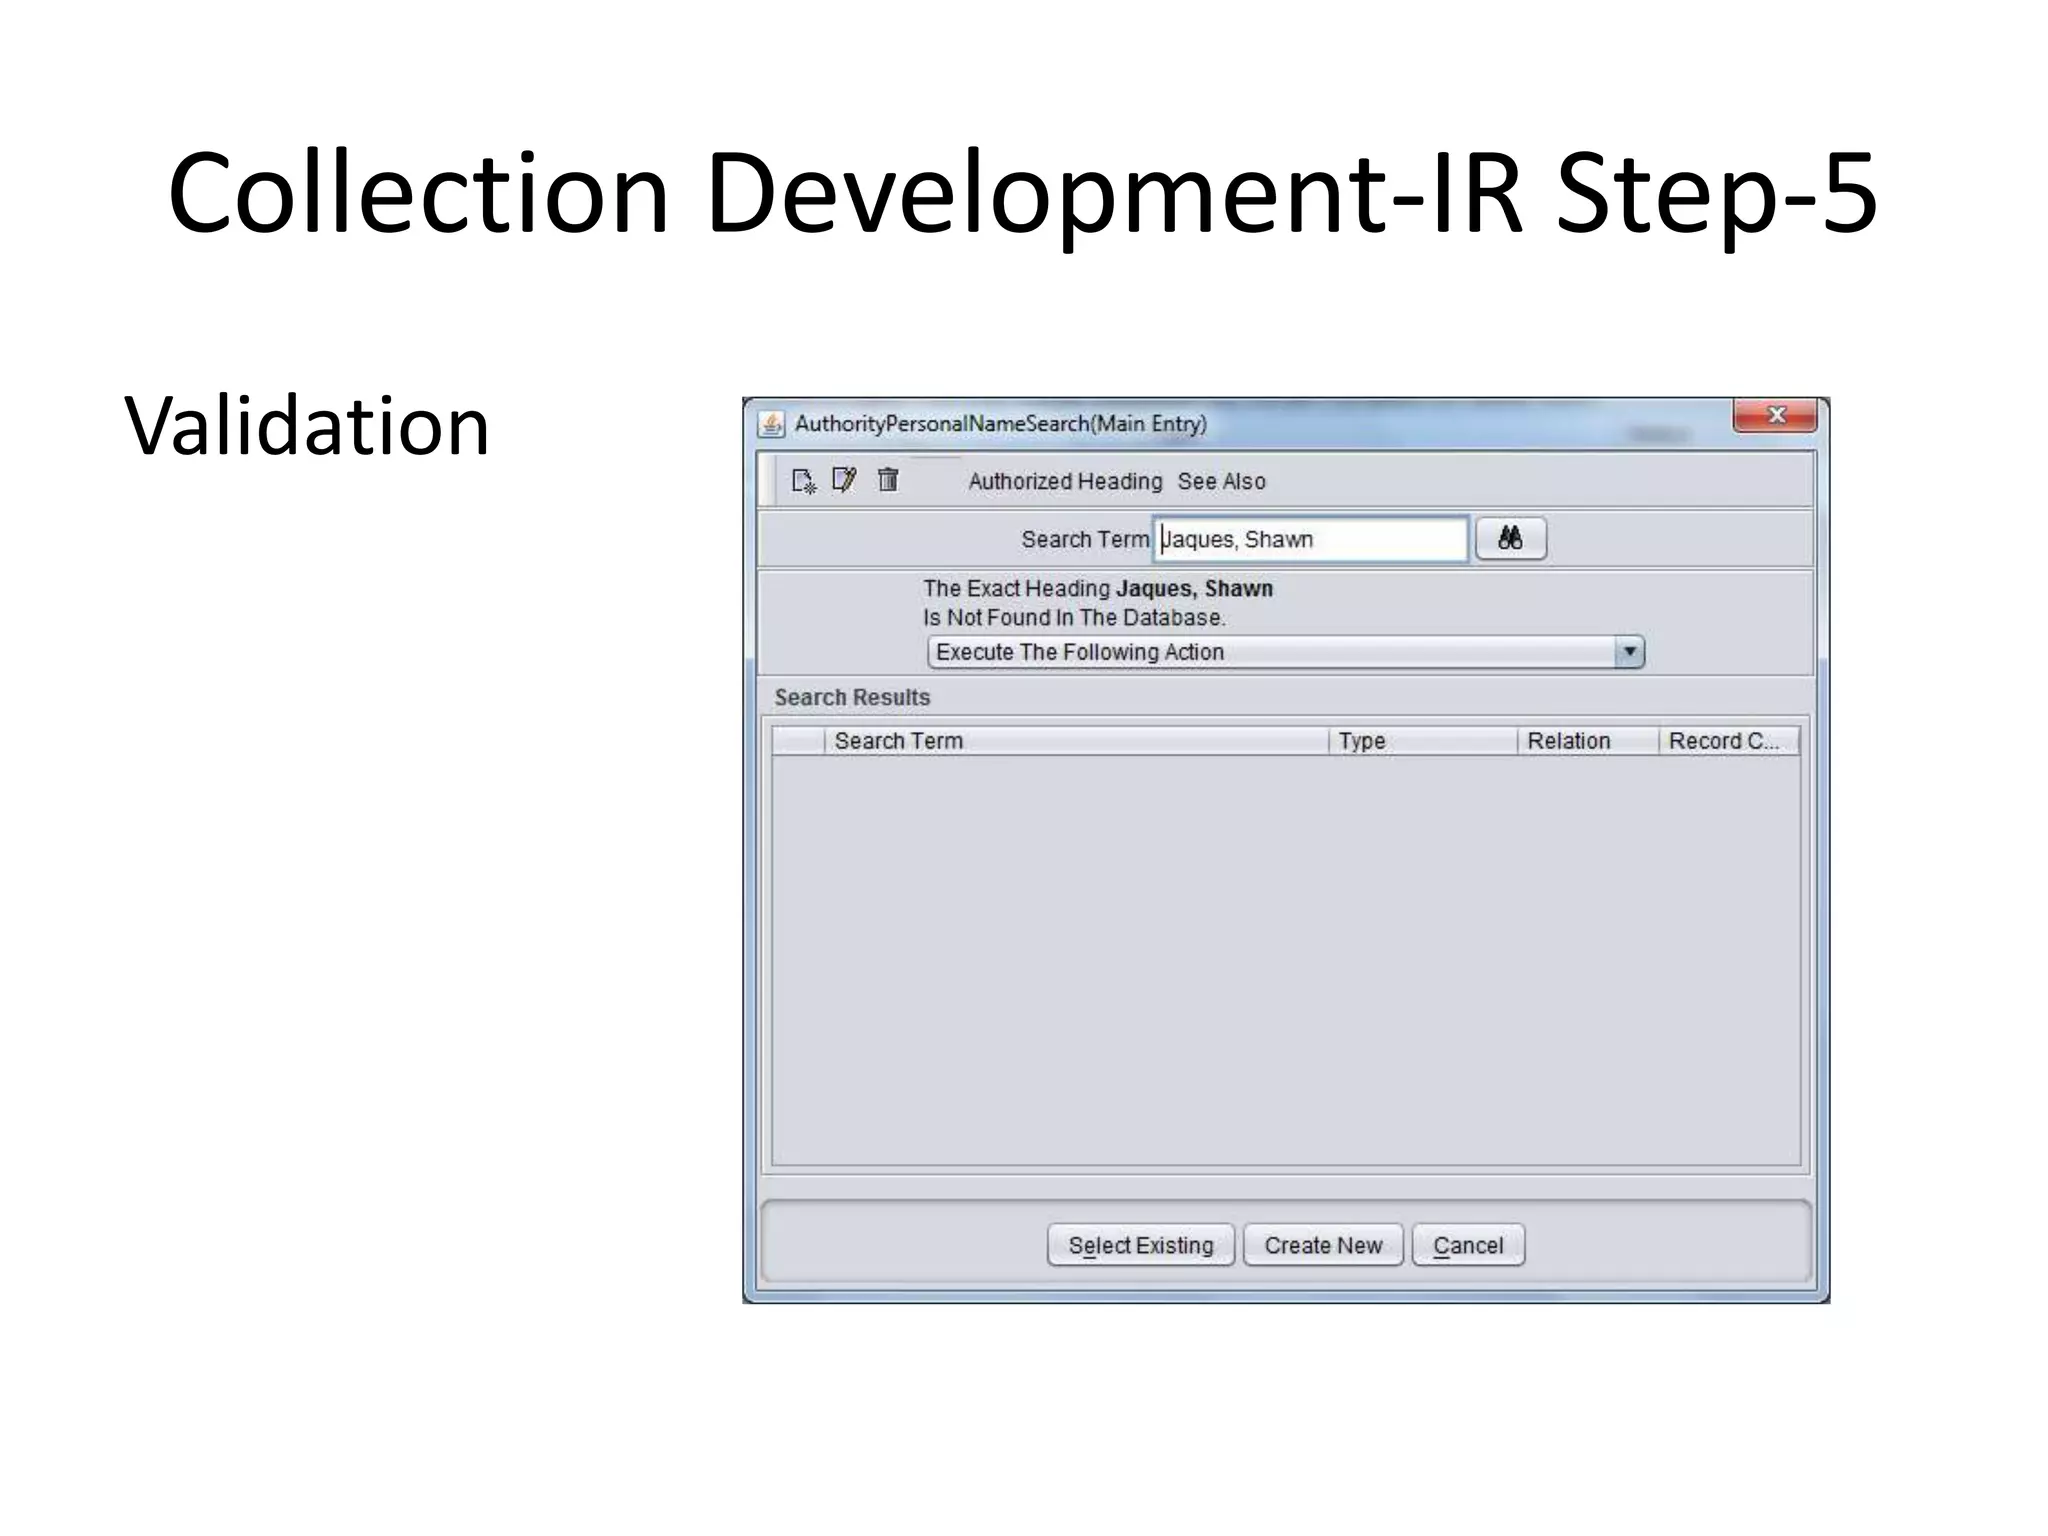Screen dimensions: 2048x1536
Task: Click the Relation column header
Action: point(1588,741)
